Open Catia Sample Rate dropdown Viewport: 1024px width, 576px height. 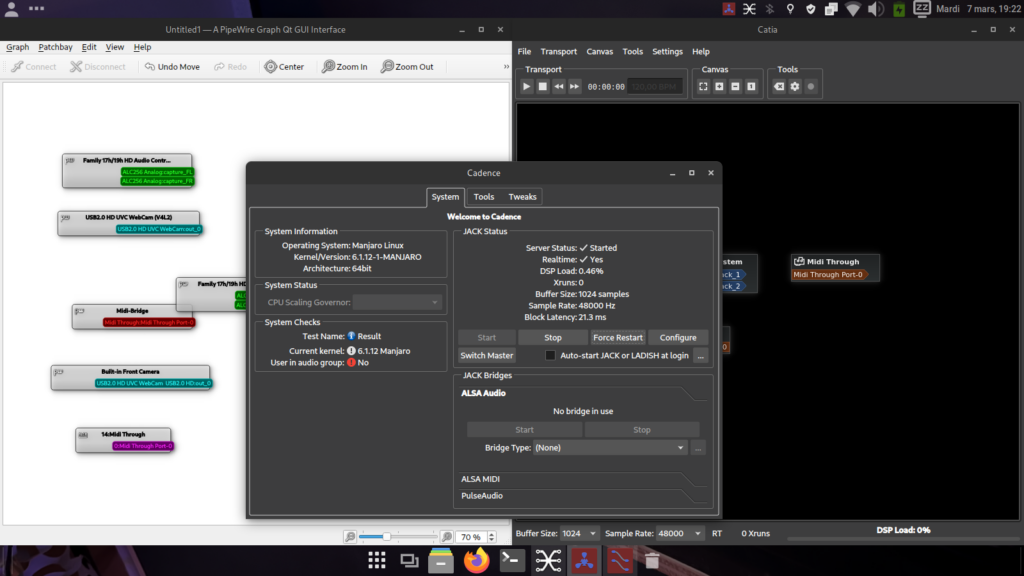coord(679,534)
